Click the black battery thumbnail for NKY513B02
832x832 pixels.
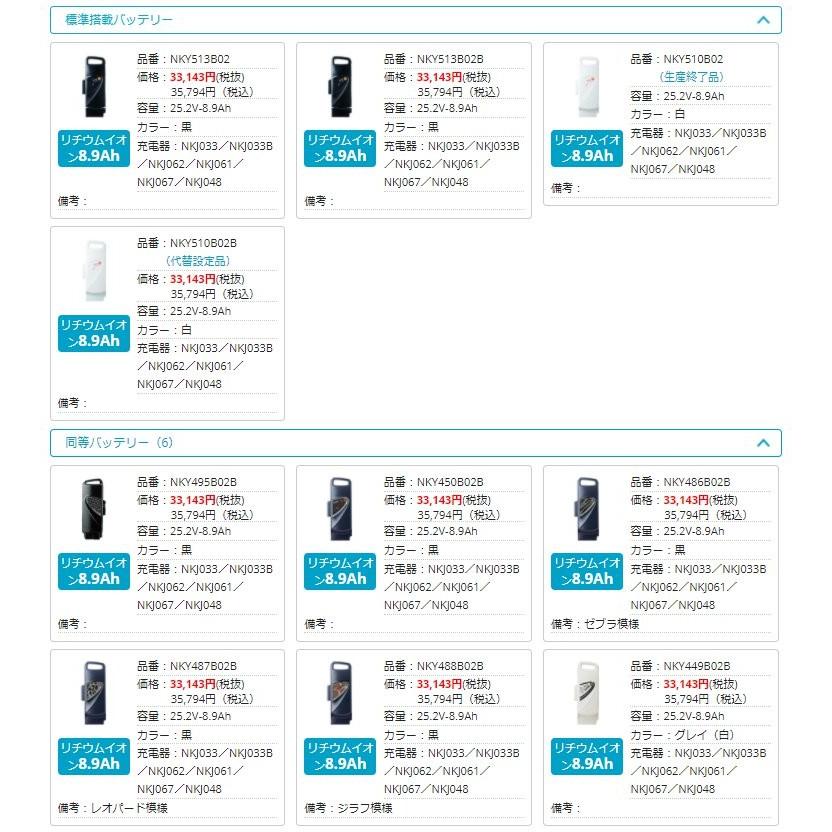click(x=93, y=86)
